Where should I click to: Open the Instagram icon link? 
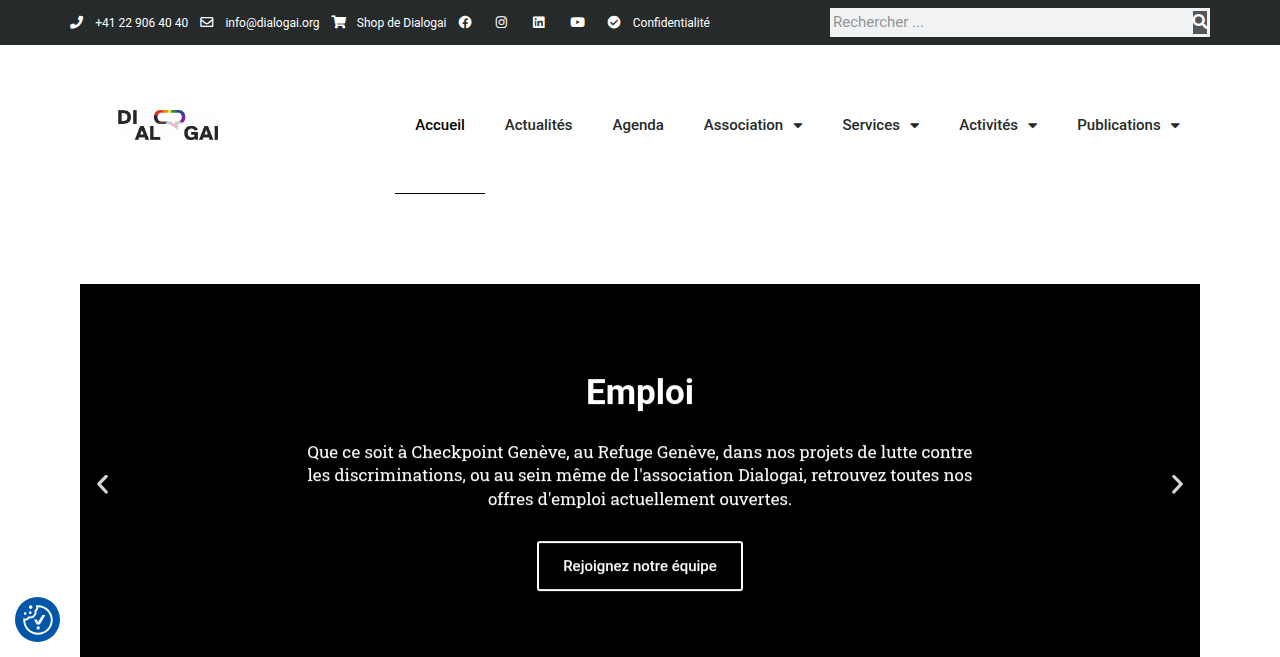[501, 22]
